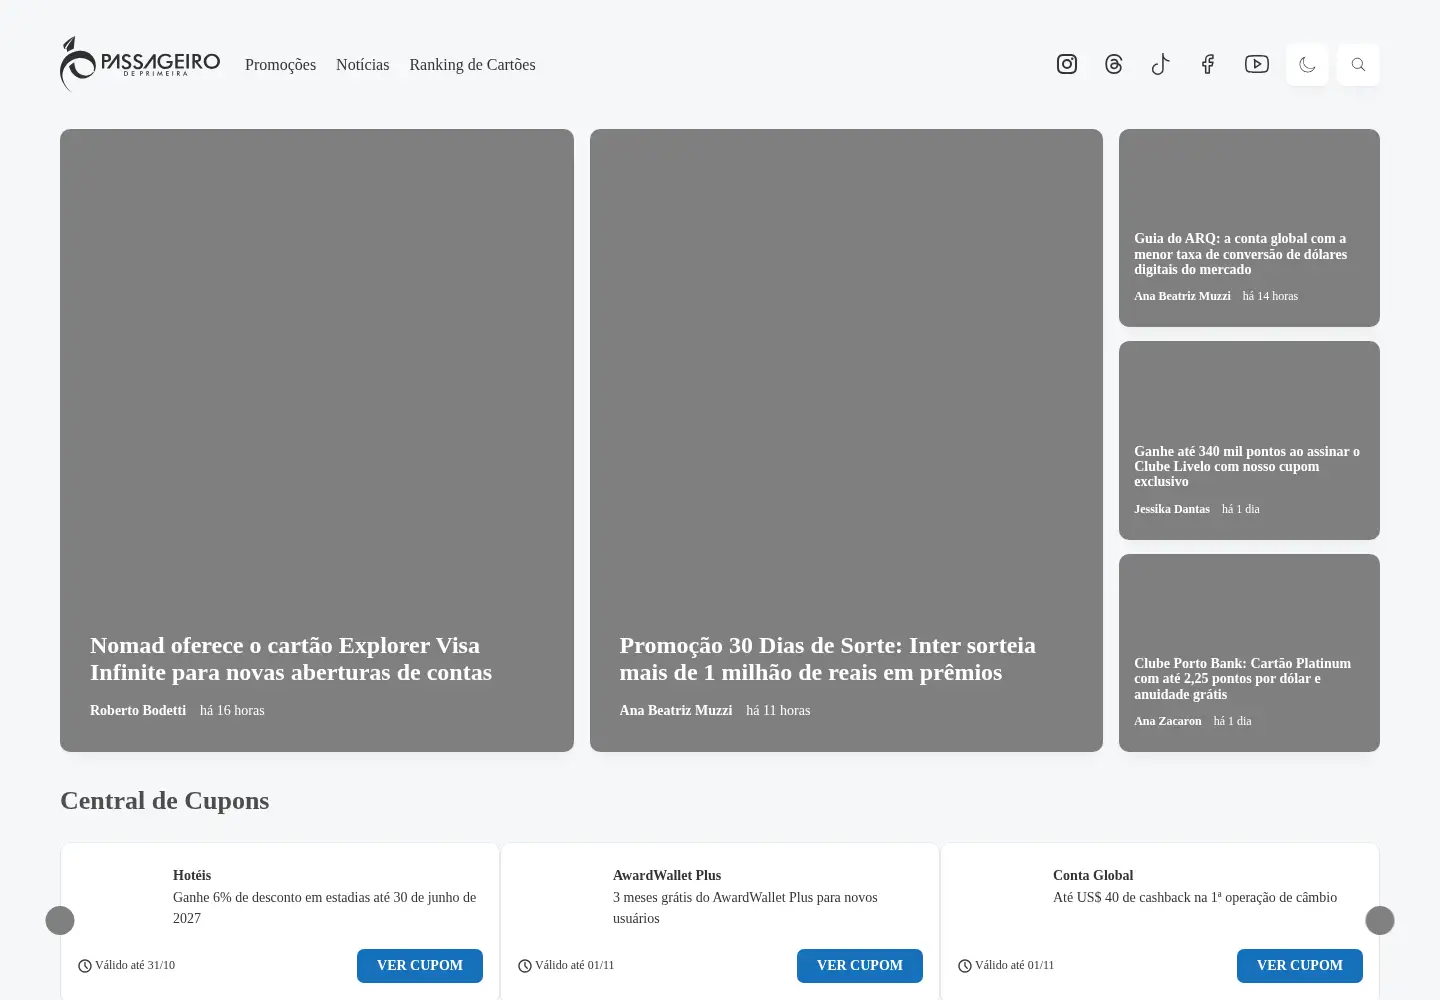Open the Promoções menu item
Viewport: 1440px width, 1000px height.
(x=280, y=64)
